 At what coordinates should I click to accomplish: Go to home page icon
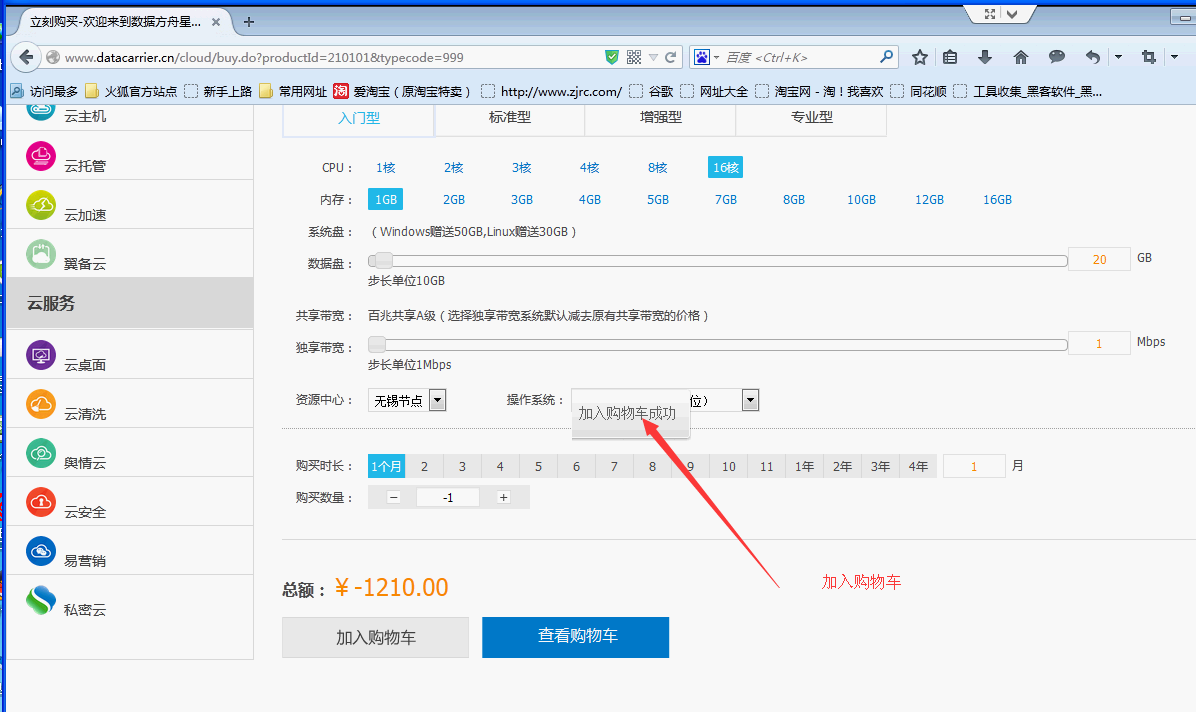point(1021,57)
